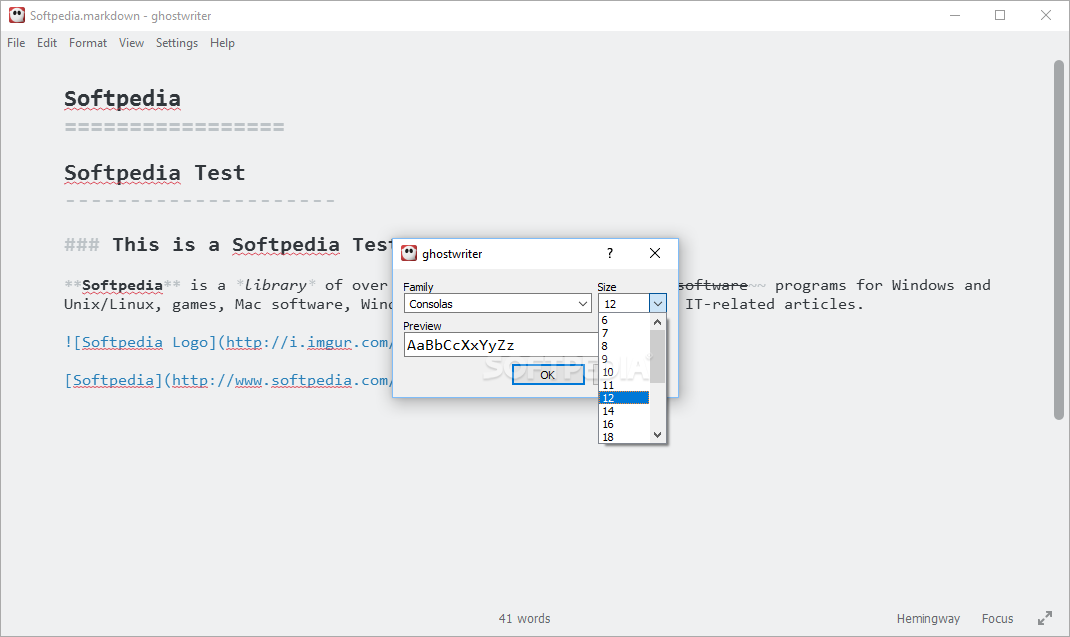Open the Format menu
This screenshot has height=637, width=1070.
(87, 43)
